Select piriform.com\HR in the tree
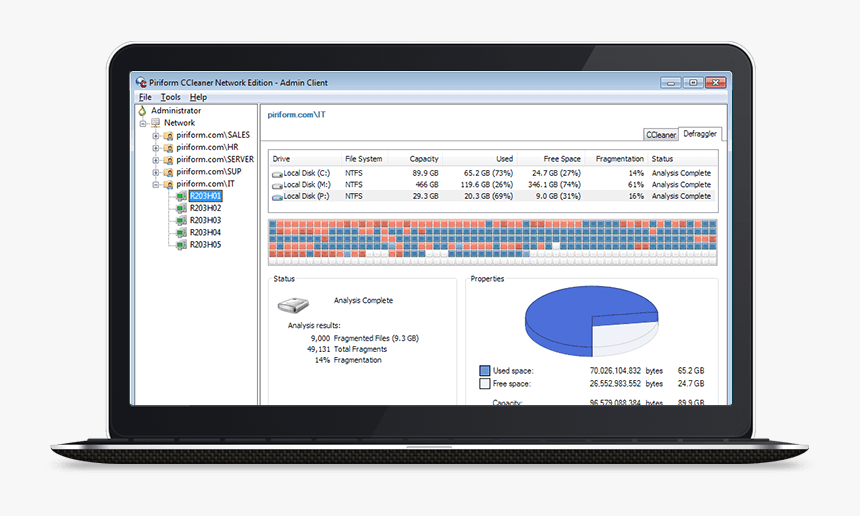The height and width of the screenshot is (516, 860). coord(207,147)
